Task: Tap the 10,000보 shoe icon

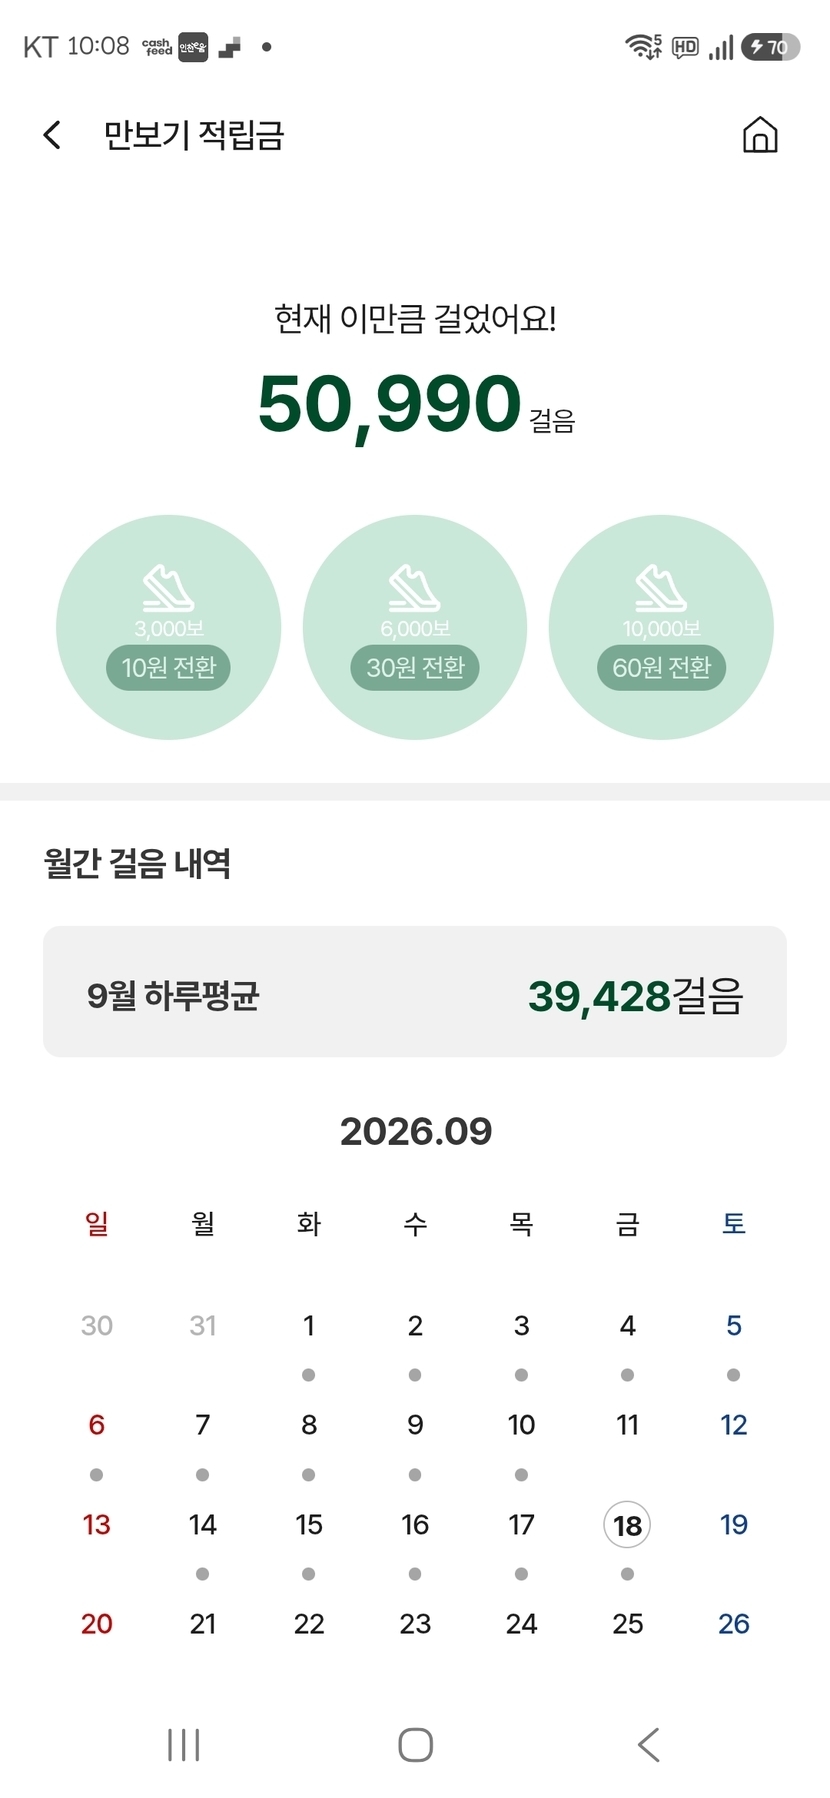Action: click(x=661, y=588)
